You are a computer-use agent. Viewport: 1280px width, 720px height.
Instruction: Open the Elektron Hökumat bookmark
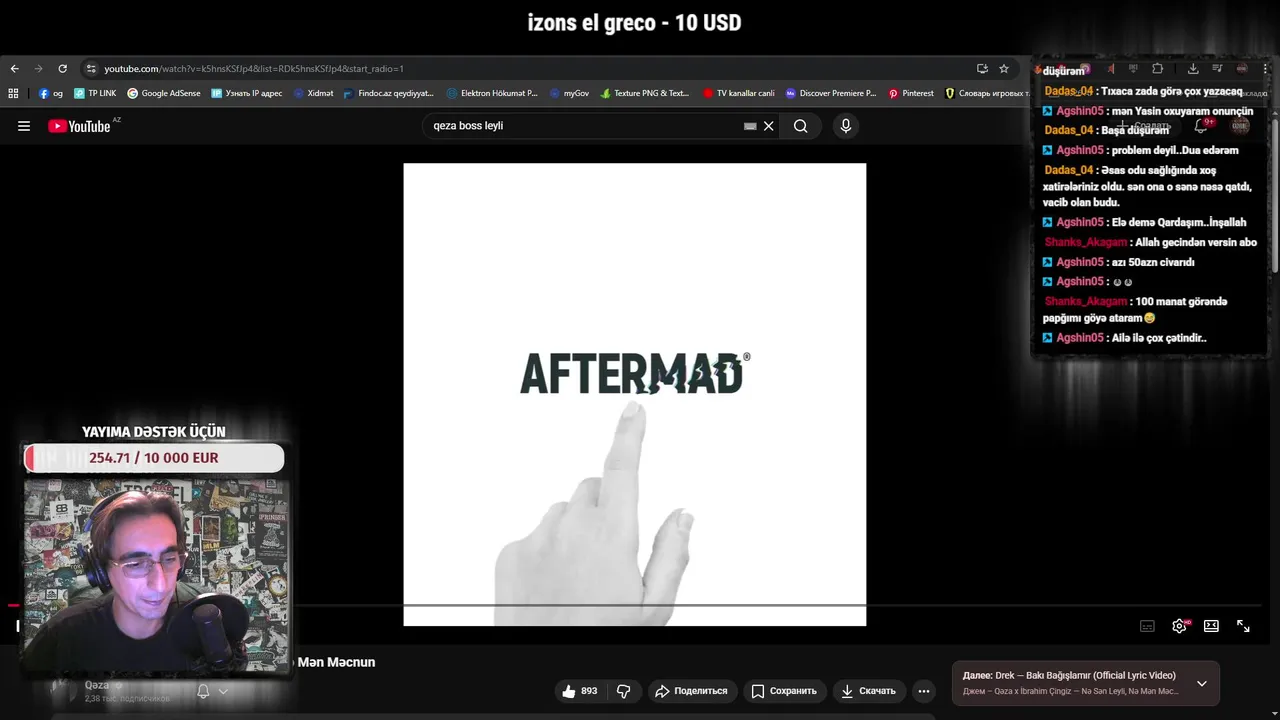point(492,93)
